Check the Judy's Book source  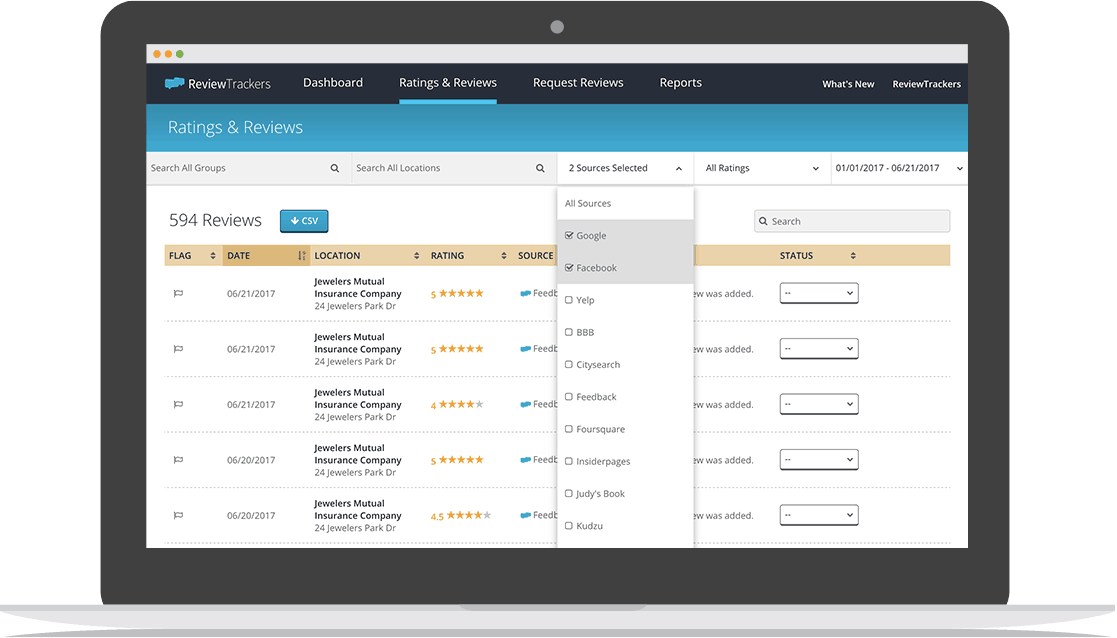click(569, 493)
